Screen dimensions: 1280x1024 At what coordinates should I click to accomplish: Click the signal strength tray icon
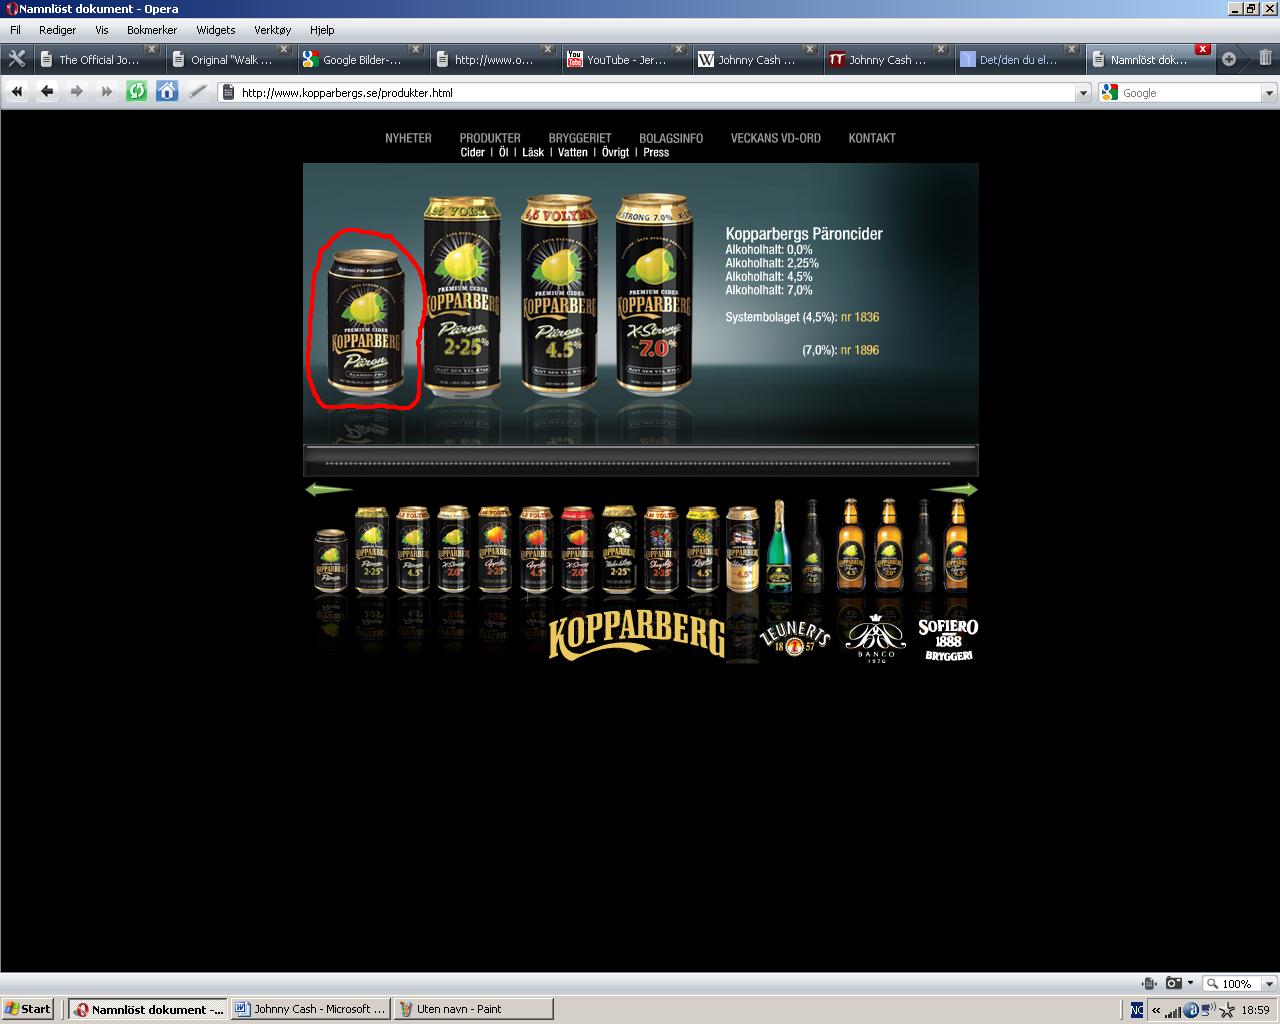[1173, 1010]
